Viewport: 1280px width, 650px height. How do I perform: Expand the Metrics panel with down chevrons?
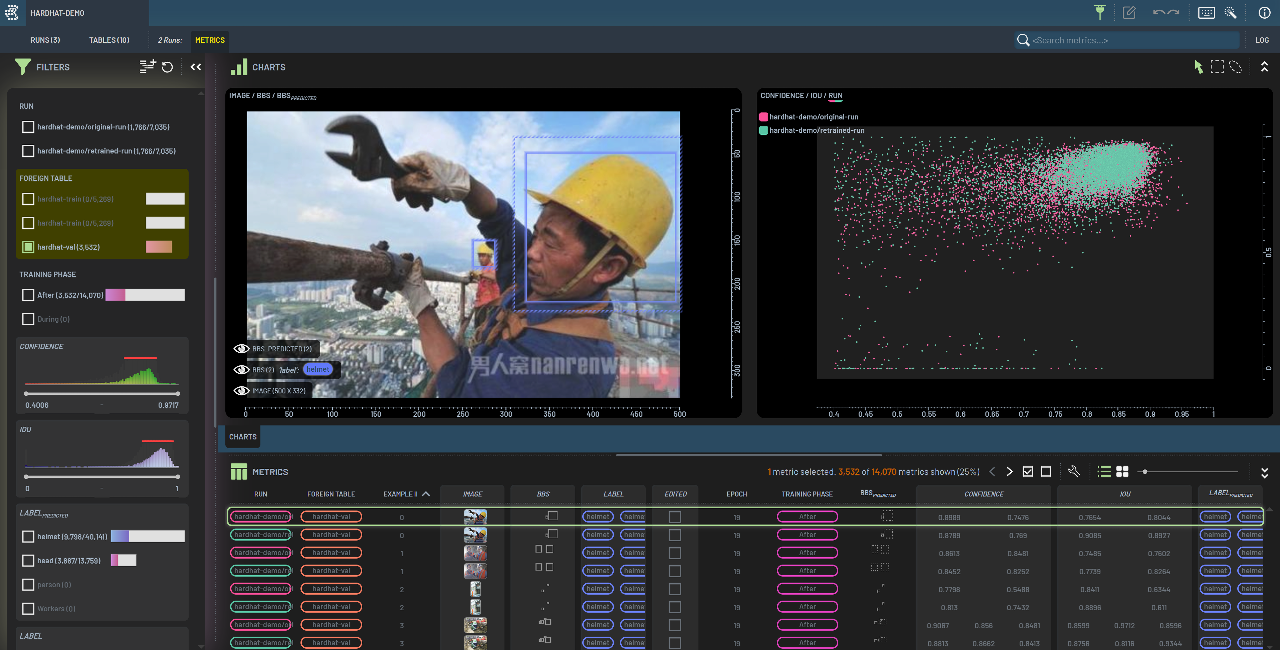pos(1264,472)
